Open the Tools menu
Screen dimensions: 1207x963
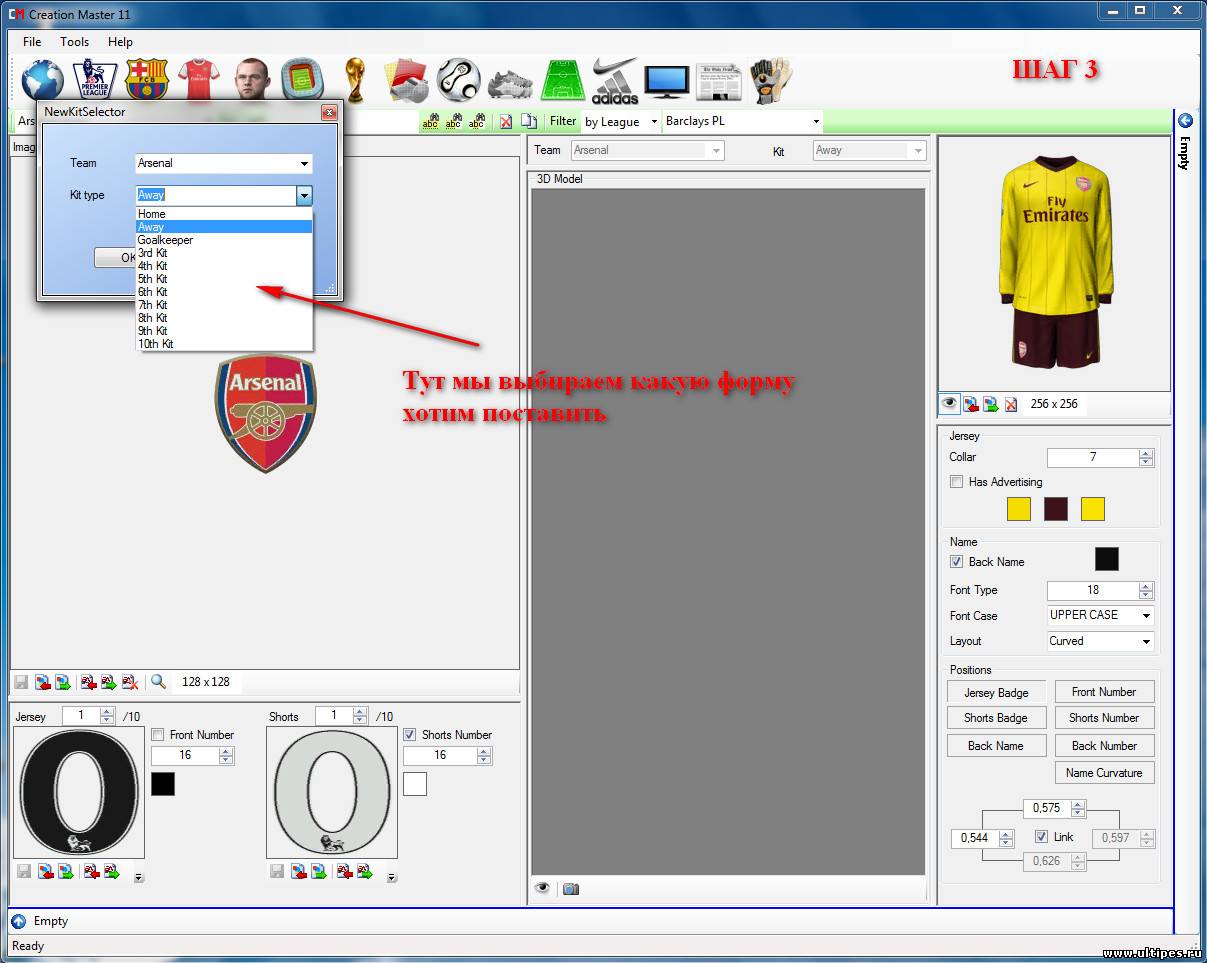pos(74,42)
